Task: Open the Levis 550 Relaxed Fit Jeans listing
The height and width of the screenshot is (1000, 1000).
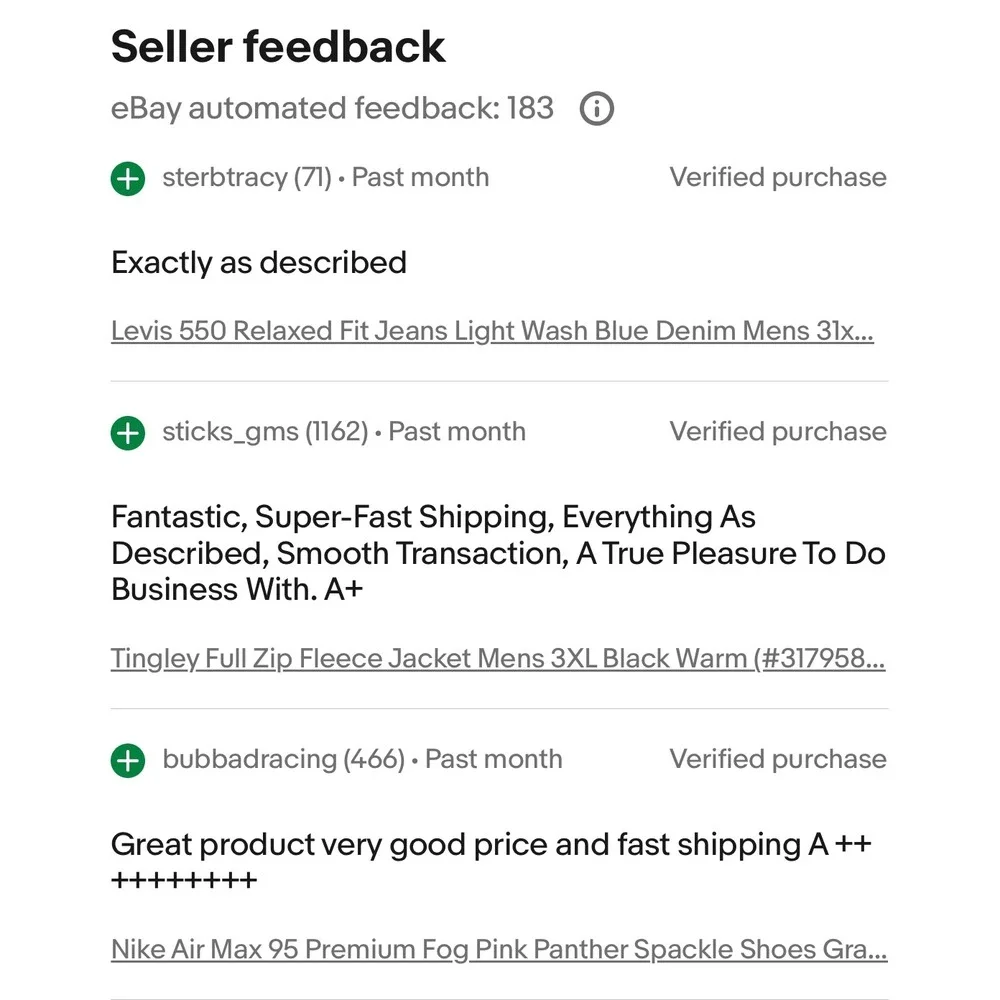Action: coord(492,331)
